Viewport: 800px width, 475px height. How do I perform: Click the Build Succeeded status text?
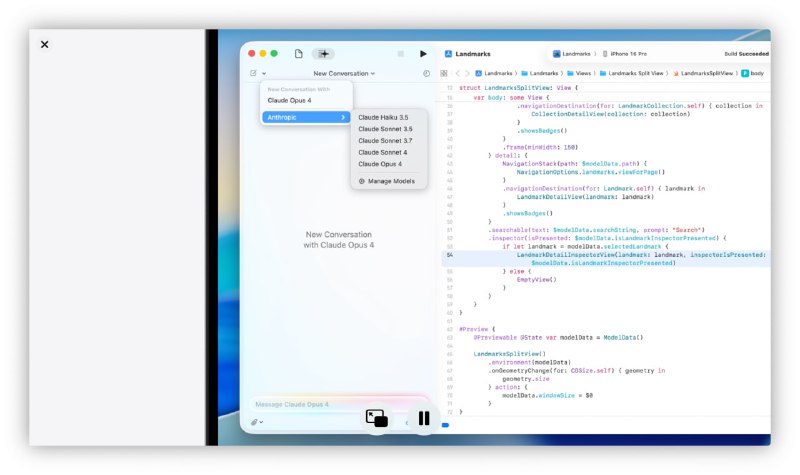pyautogui.click(x=746, y=54)
